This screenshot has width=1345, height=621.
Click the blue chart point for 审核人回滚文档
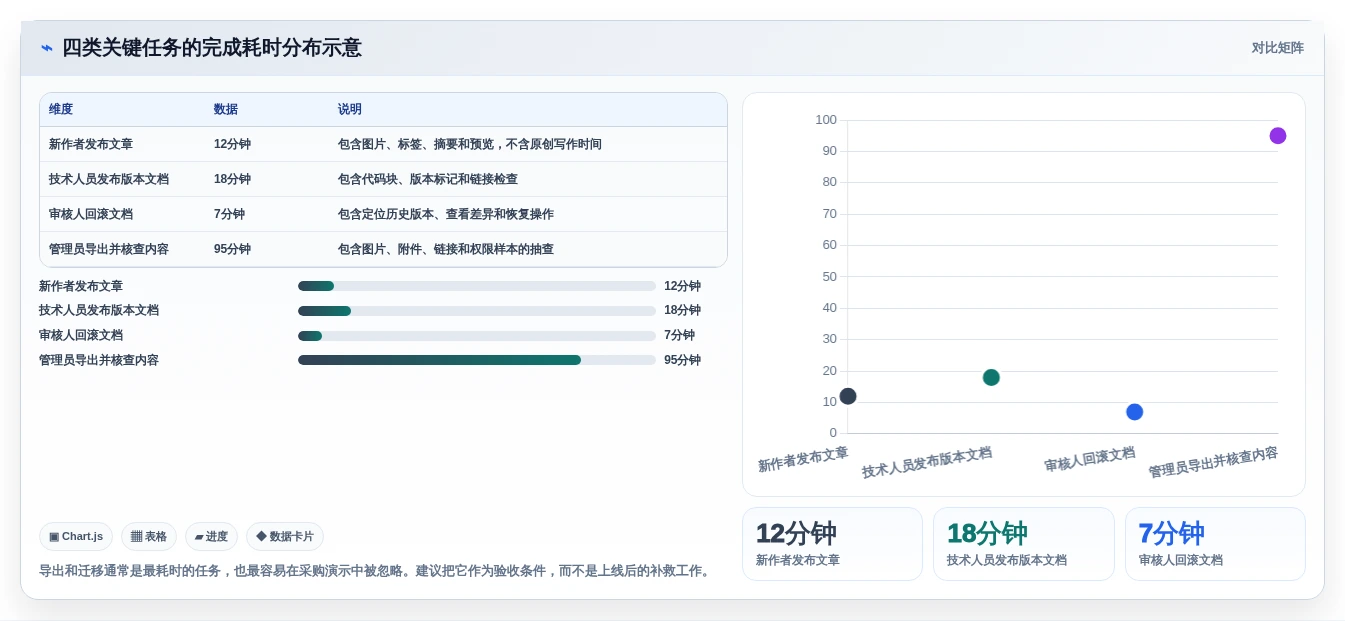coord(1134,412)
